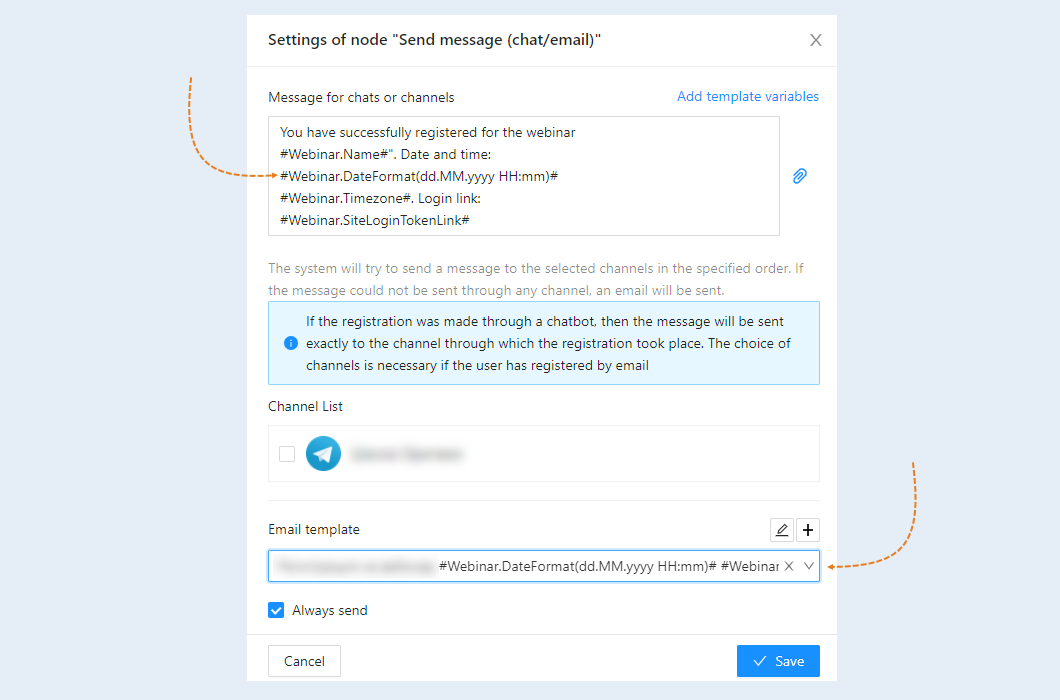The image size is (1060, 700).
Task: Select the blurred Telegram channel name
Action: 406,454
